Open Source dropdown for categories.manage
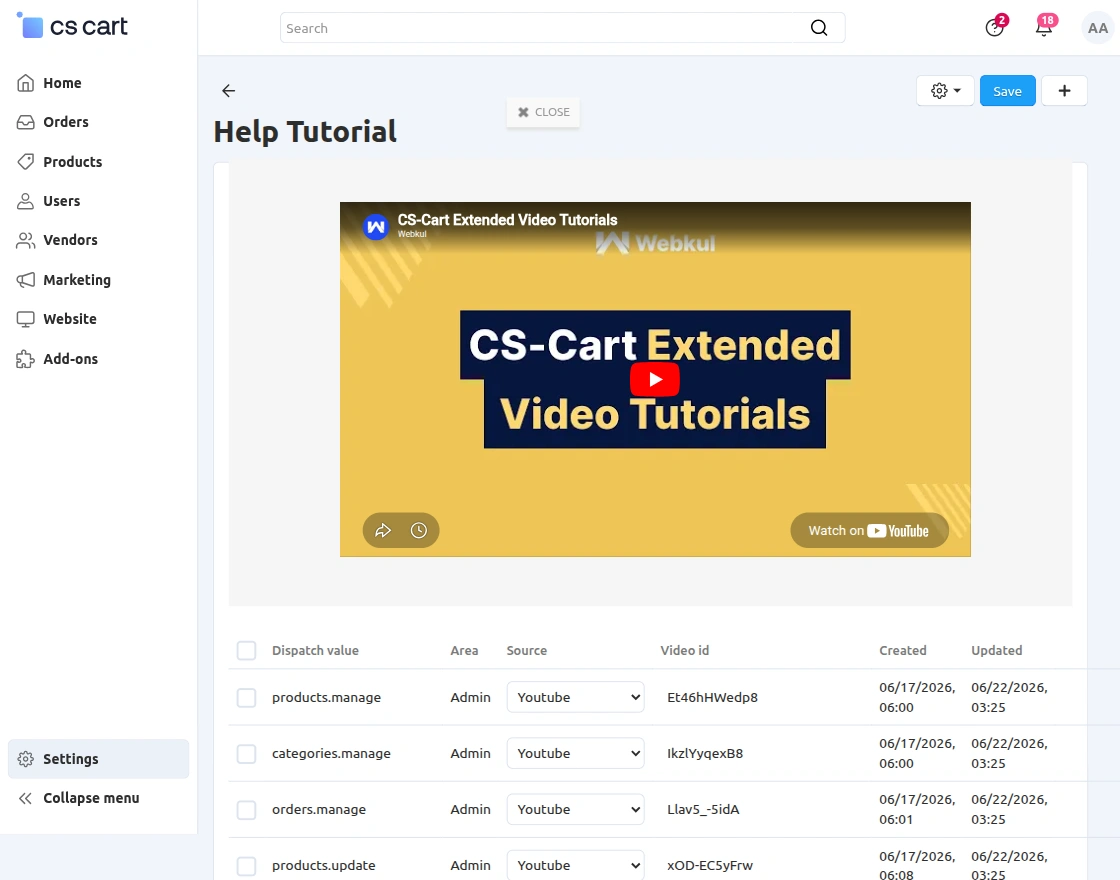Image resolution: width=1120 pixels, height=880 pixels. [575, 753]
